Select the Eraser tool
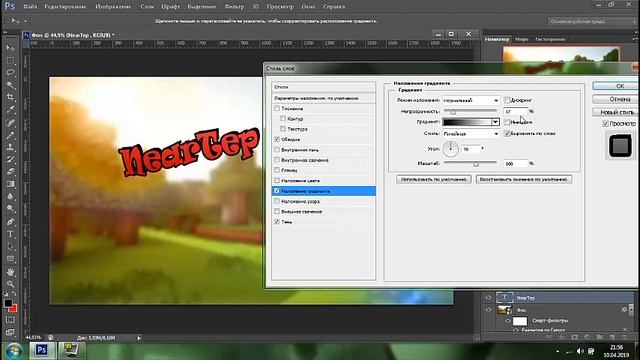640x360 pixels. click(x=10, y=171)
